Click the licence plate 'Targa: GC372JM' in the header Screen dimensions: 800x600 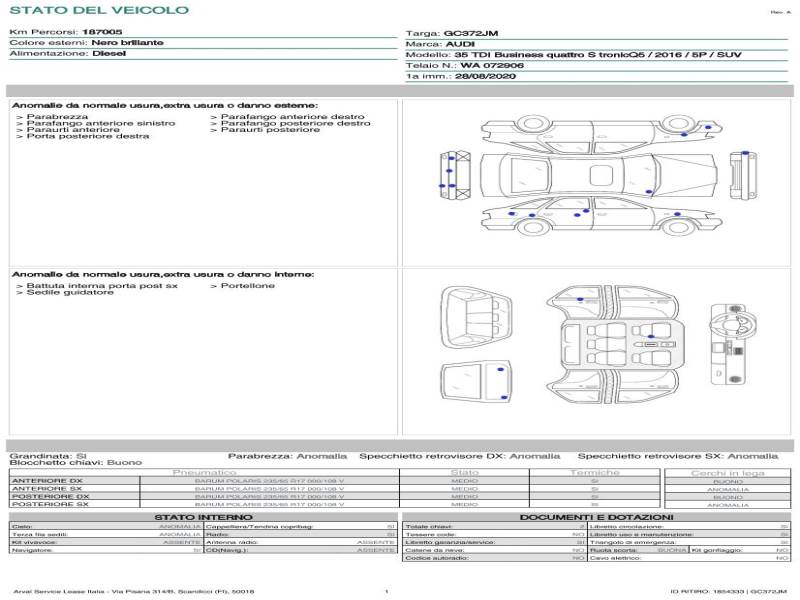coord(452,34)
